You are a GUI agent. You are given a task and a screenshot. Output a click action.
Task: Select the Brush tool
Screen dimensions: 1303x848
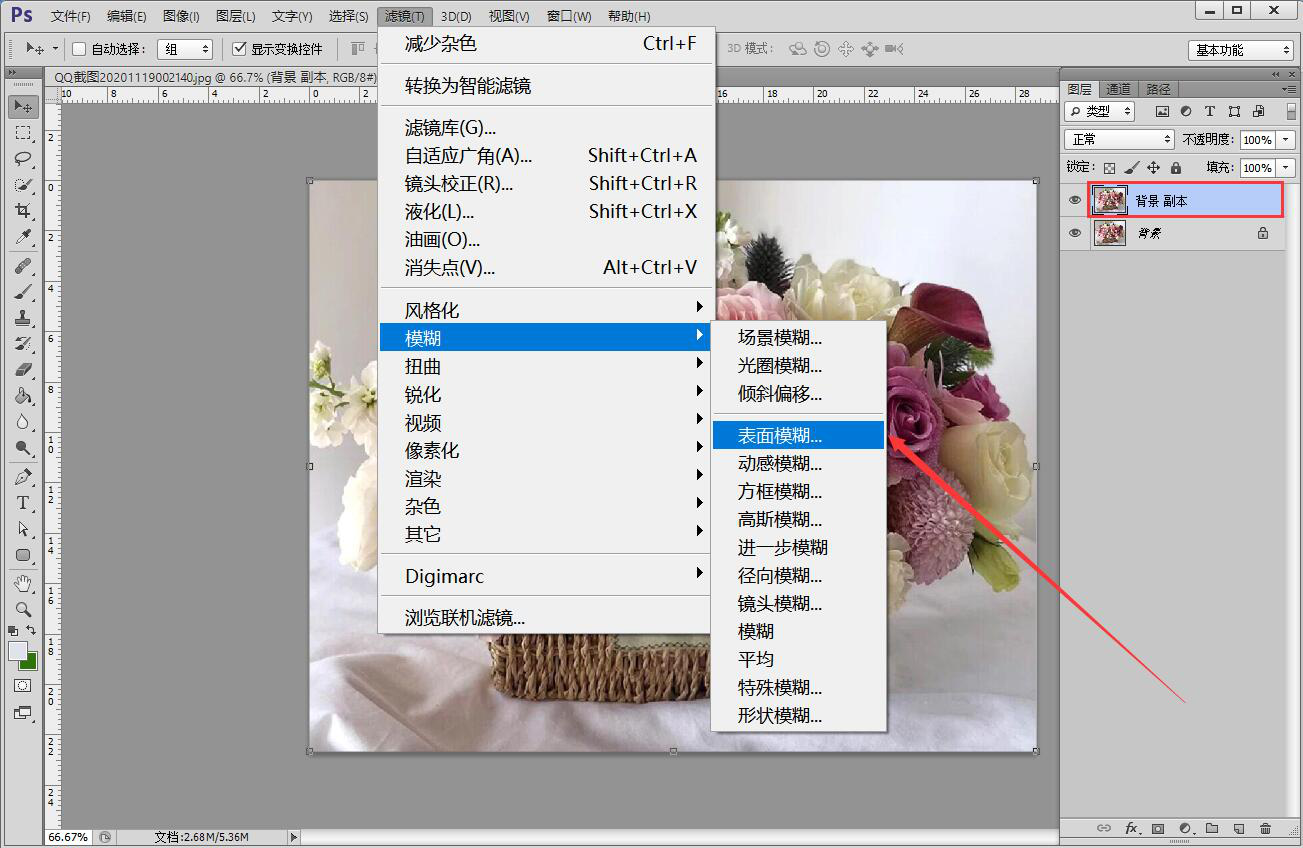(x=23, y=292)
